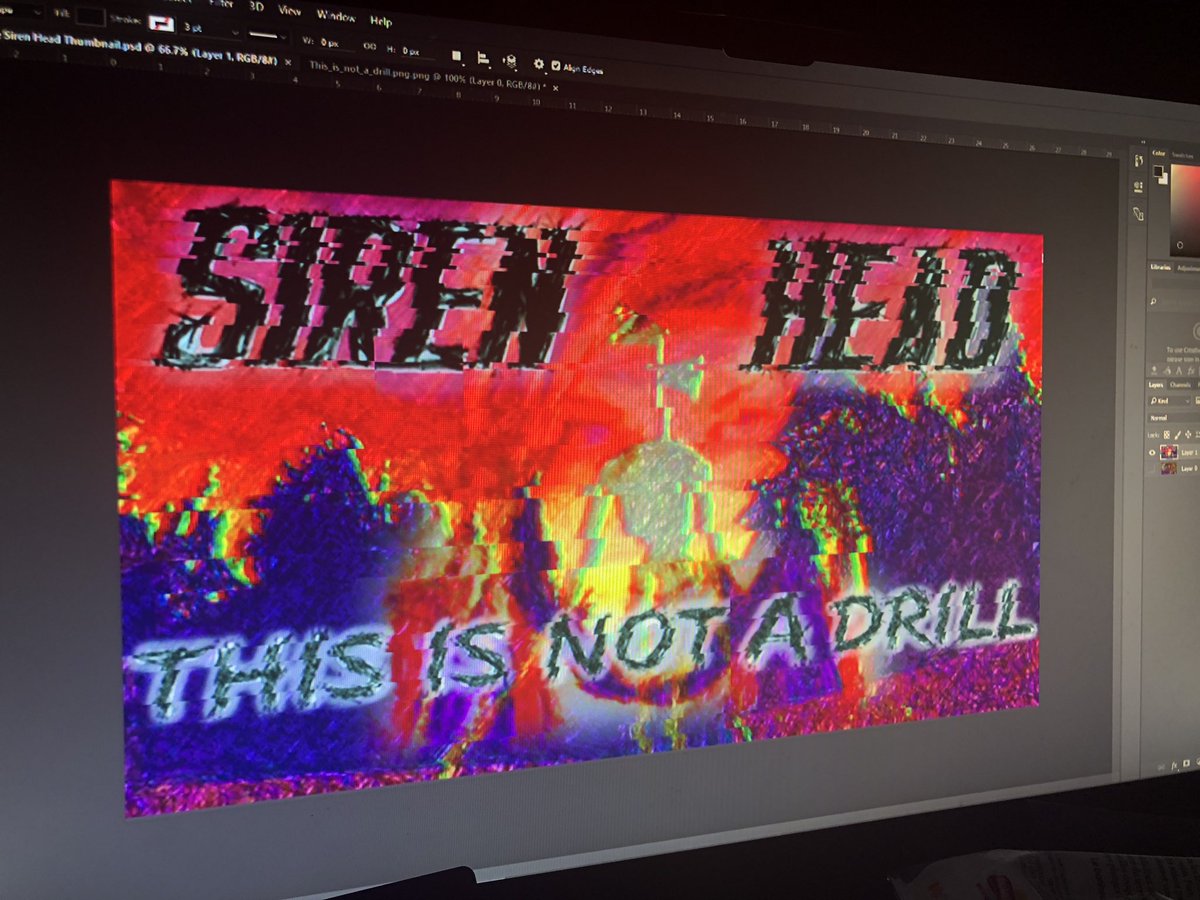Click the foreground color swatch in Color panel
The height and width of the screenshot is (900, 1200).
[x=1158, y=170]
